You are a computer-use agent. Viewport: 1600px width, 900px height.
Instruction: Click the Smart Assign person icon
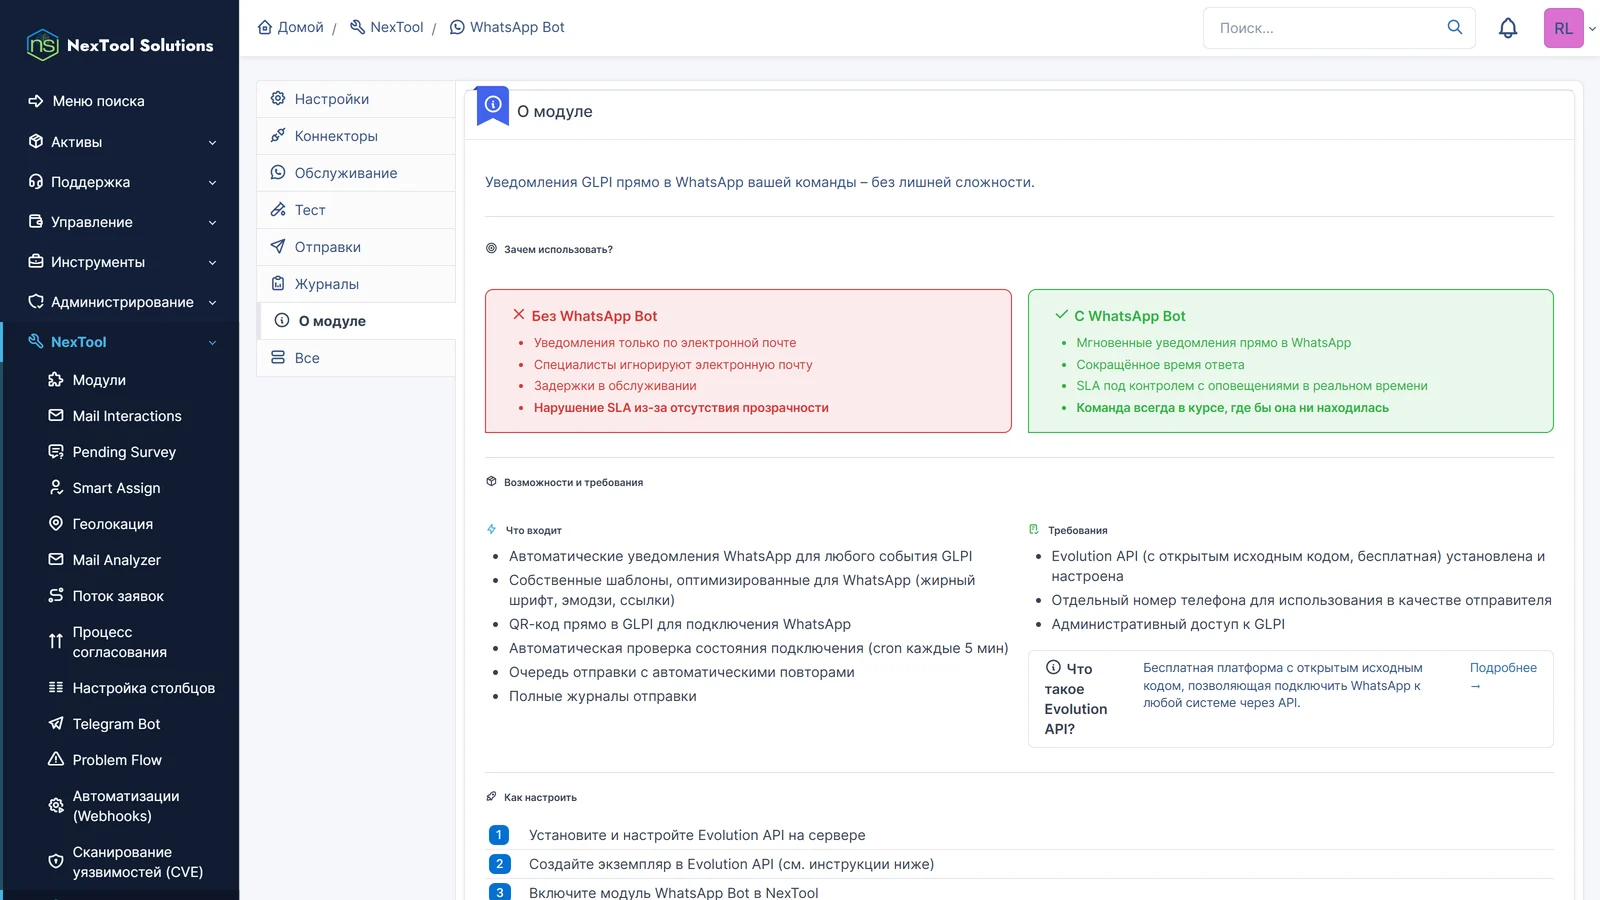click(x=56, y=487)
